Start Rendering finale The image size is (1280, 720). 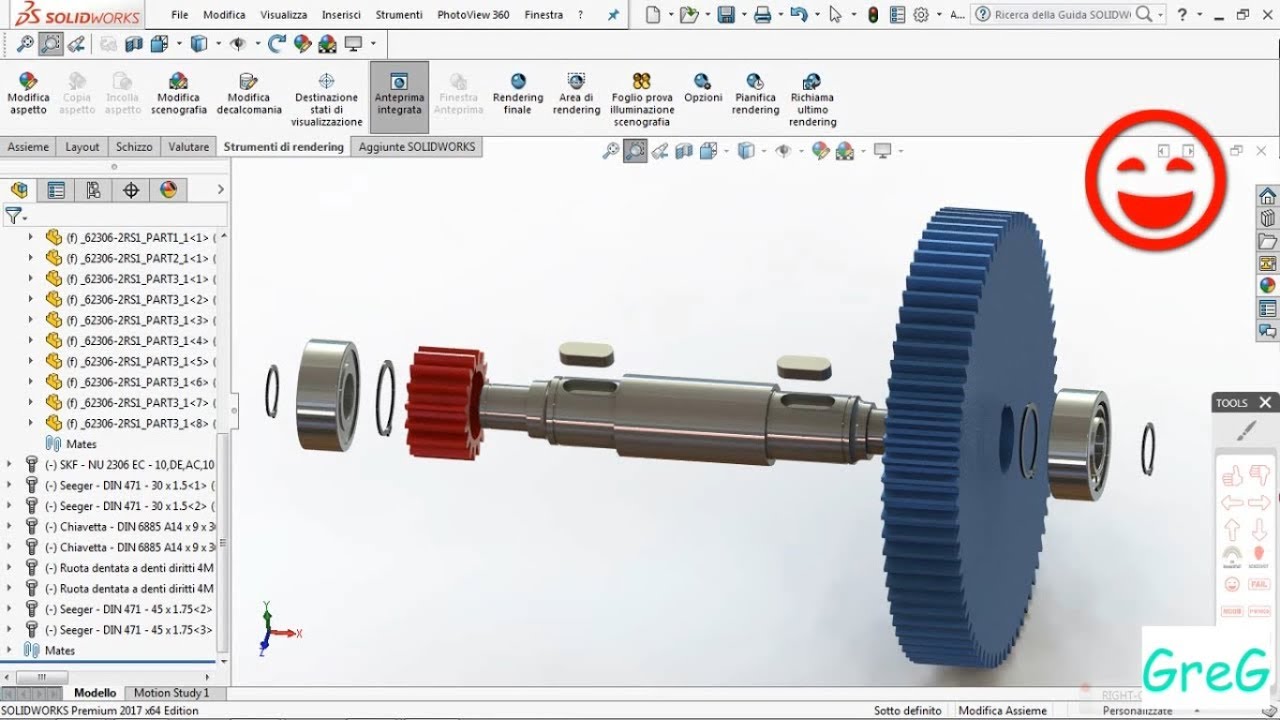pos(518,94)
